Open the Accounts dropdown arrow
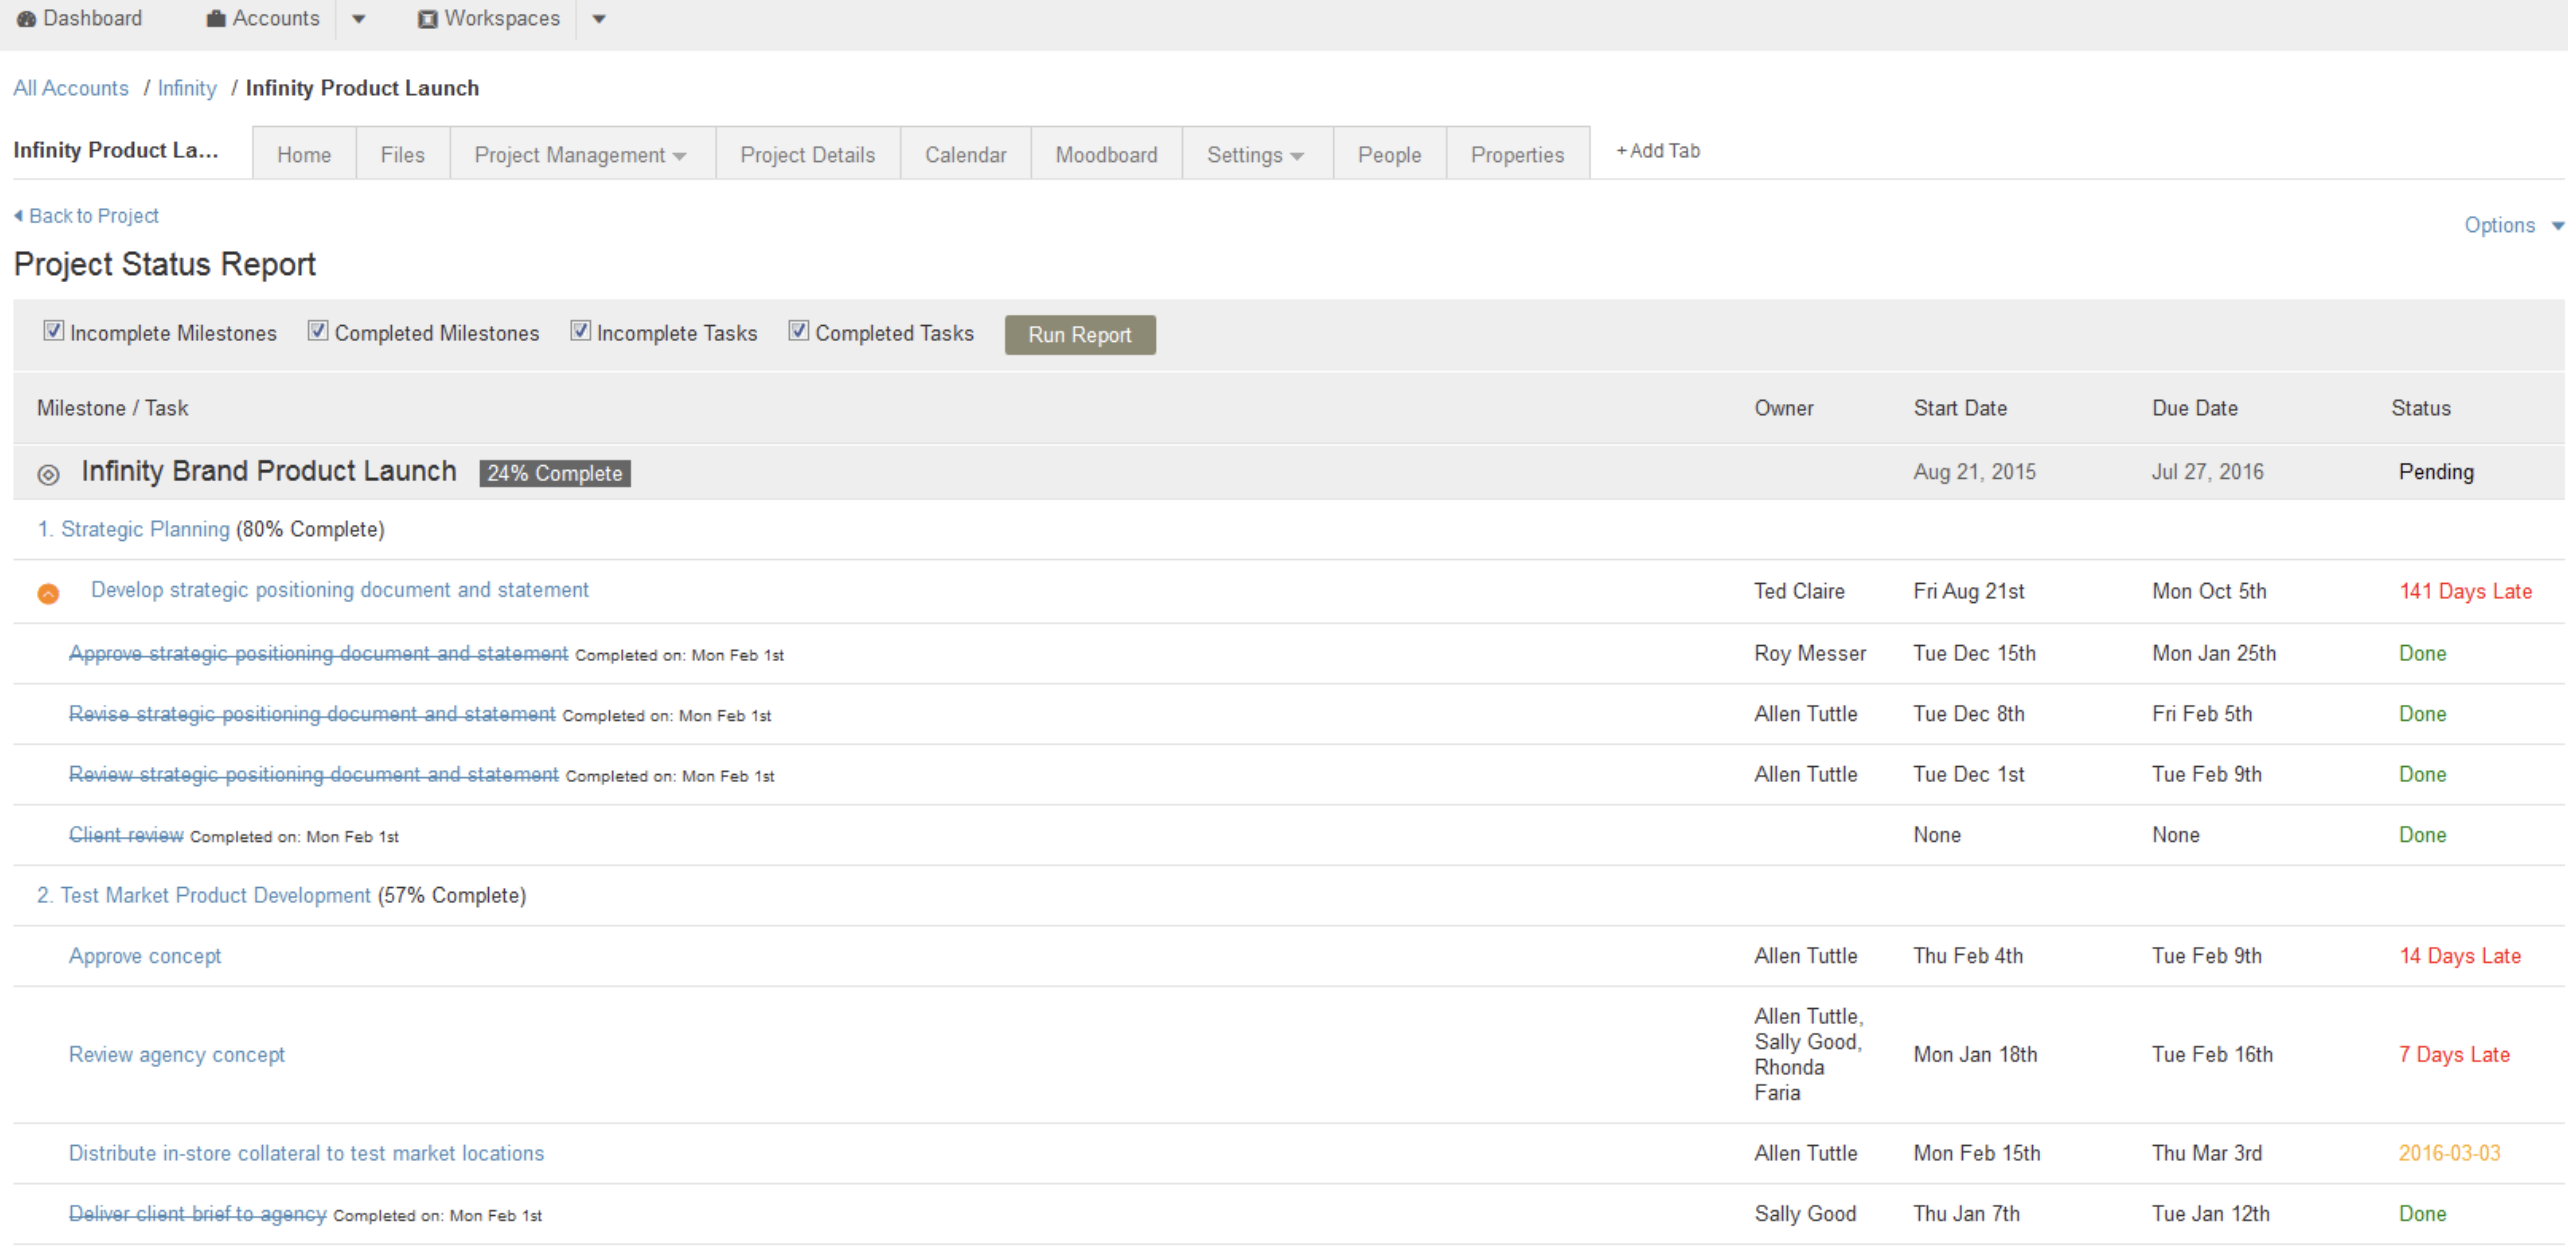2568x1260 pixels. (359, 19)
